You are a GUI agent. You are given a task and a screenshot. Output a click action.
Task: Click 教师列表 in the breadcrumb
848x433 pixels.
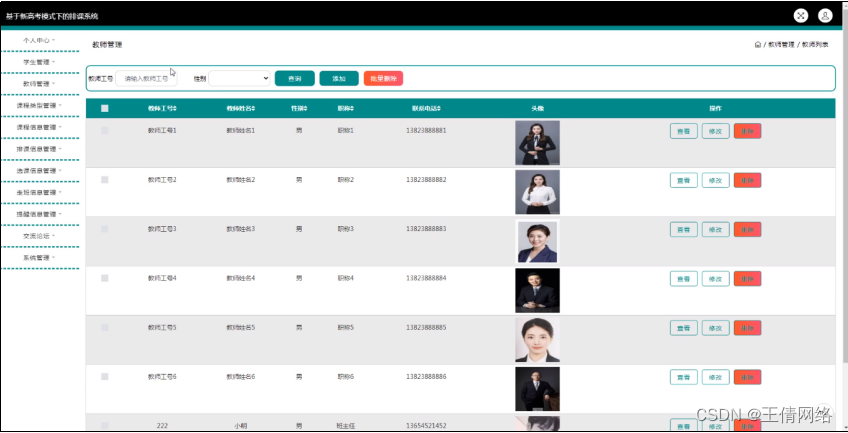click(x=815, y=45)
